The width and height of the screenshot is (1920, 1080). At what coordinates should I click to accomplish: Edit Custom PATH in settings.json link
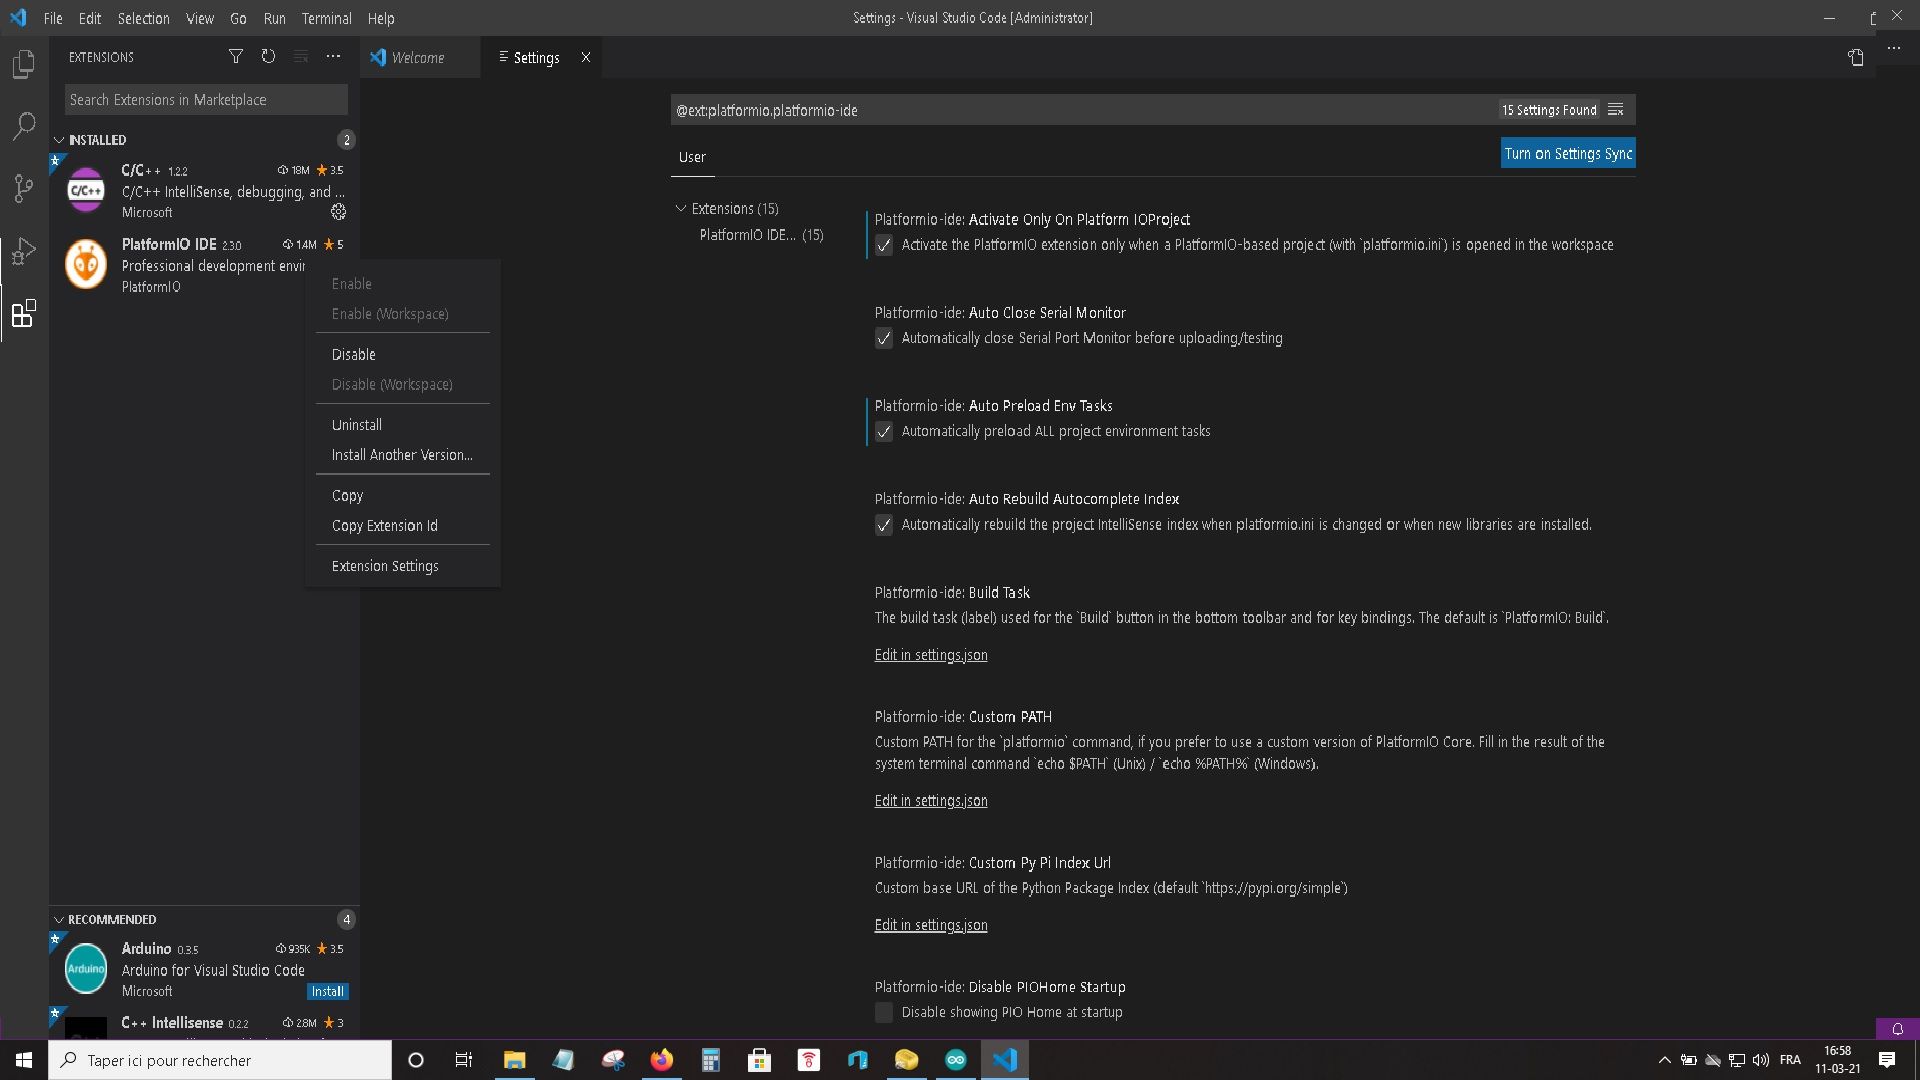(x=931, y=800)
